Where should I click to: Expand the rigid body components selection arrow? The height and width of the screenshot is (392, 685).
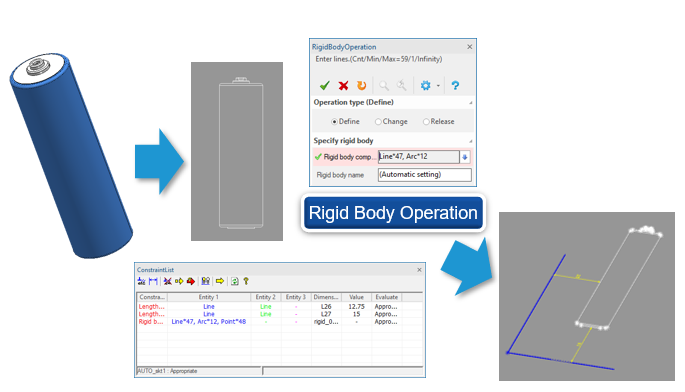pyautogui.click(x=465, y=157)
